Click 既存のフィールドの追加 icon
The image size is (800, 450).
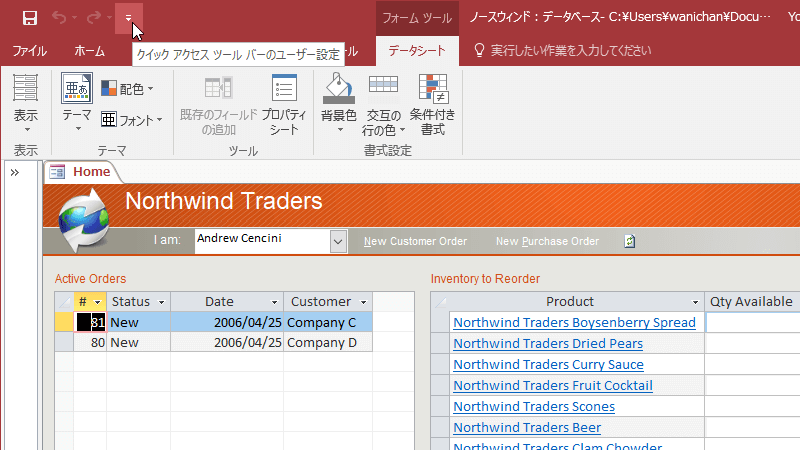[218, 88]
